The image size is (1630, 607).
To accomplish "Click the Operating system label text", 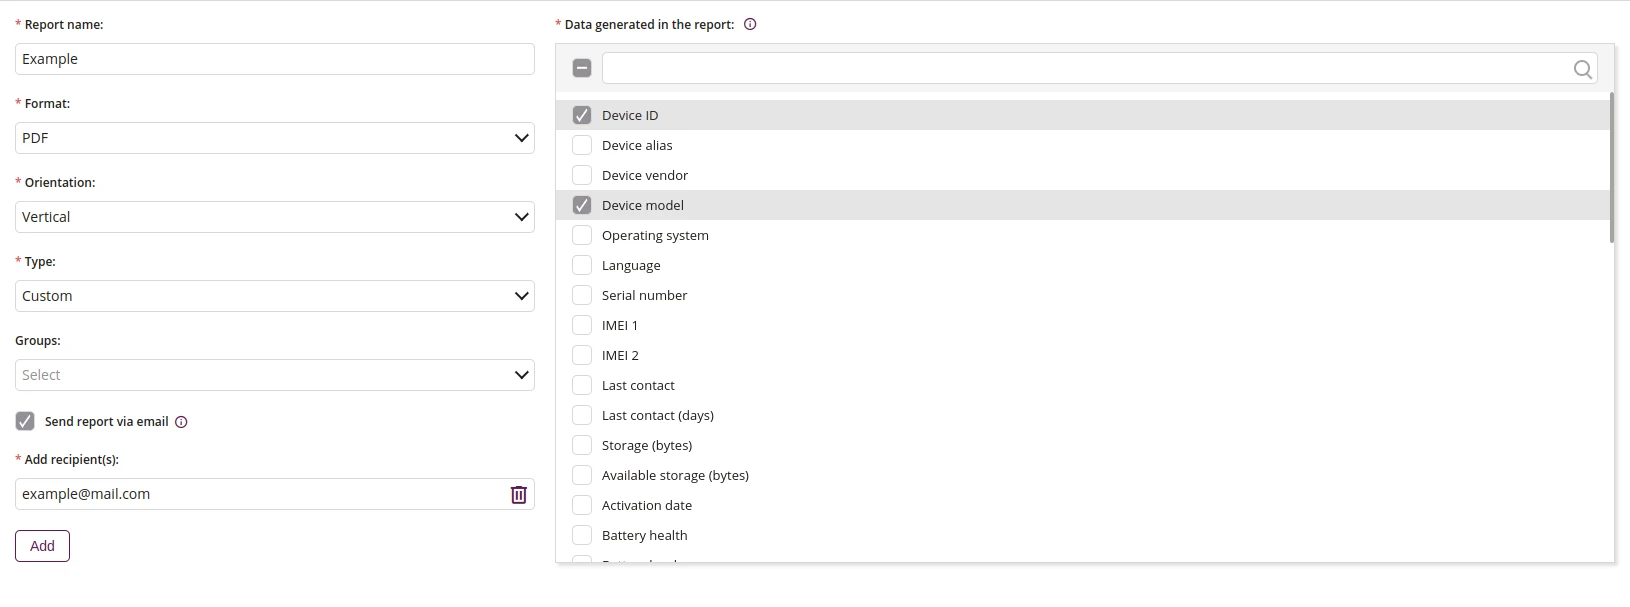I will pyautogui.click(x=655, y=235).
